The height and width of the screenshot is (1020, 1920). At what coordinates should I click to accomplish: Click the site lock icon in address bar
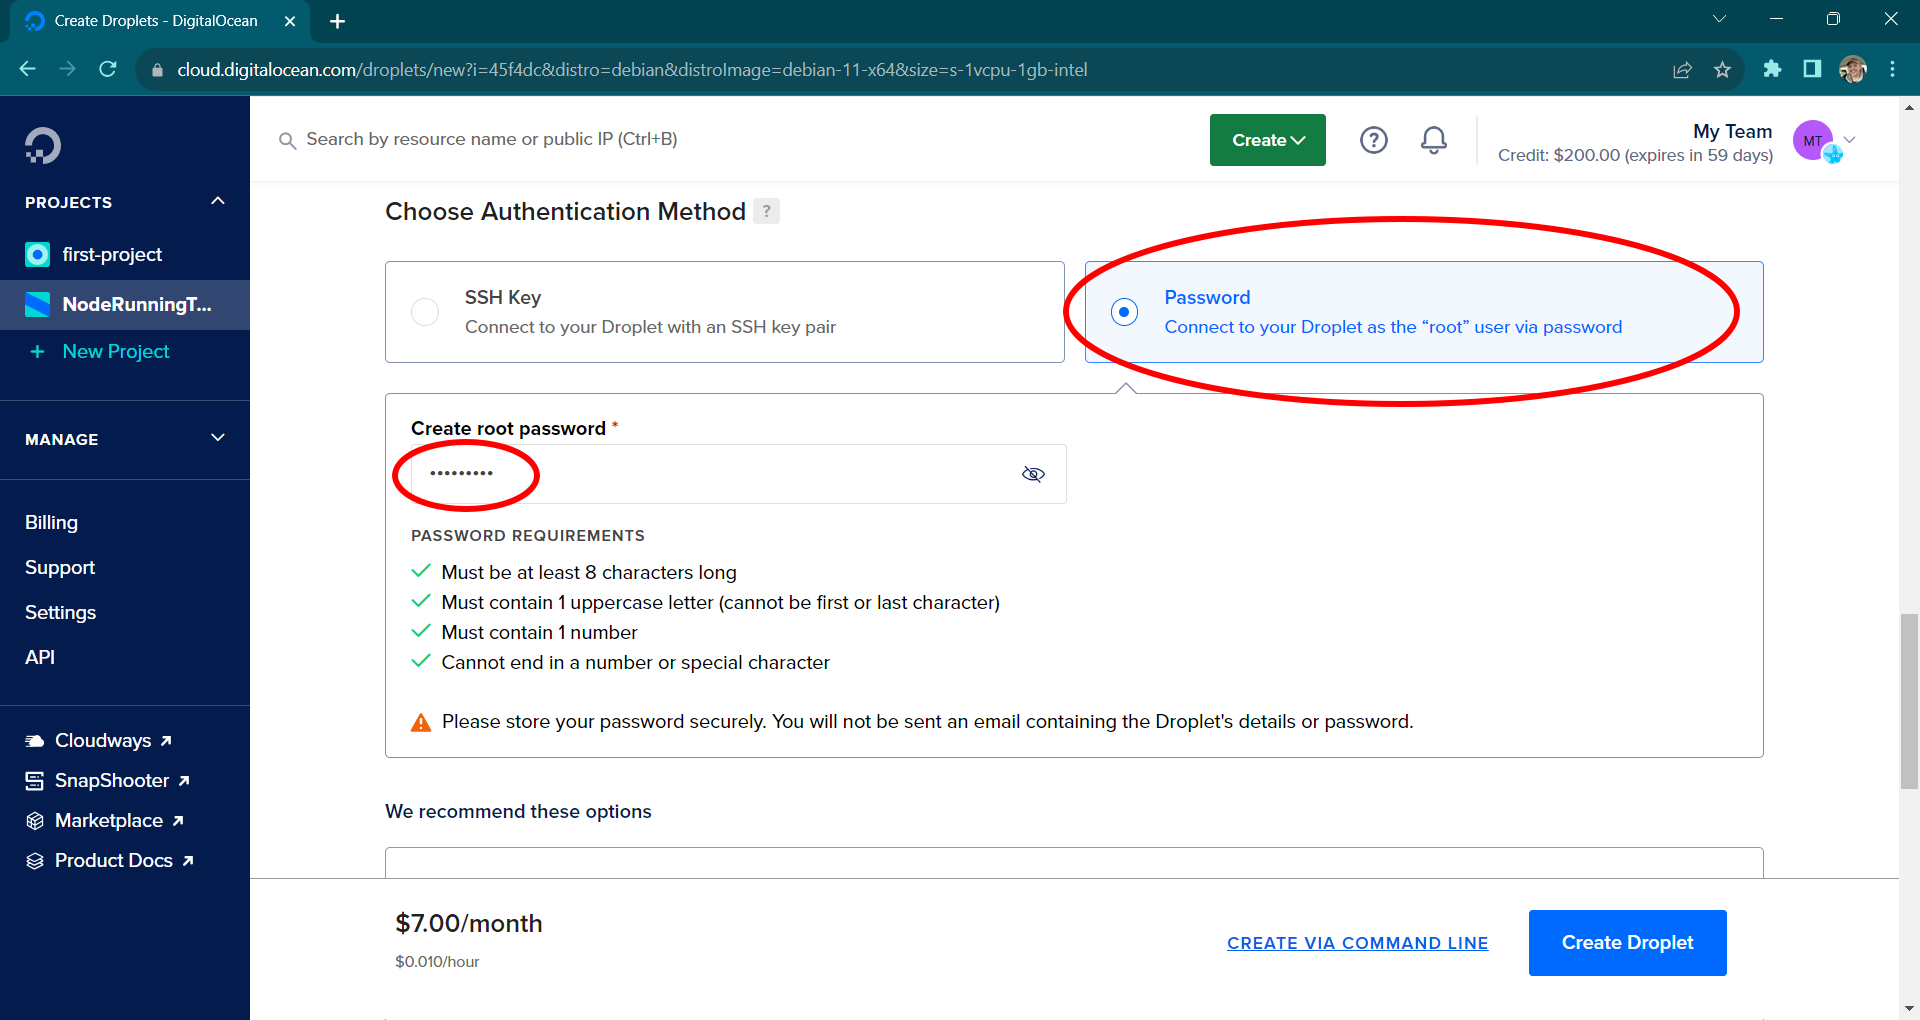click(x=157, y=70)
